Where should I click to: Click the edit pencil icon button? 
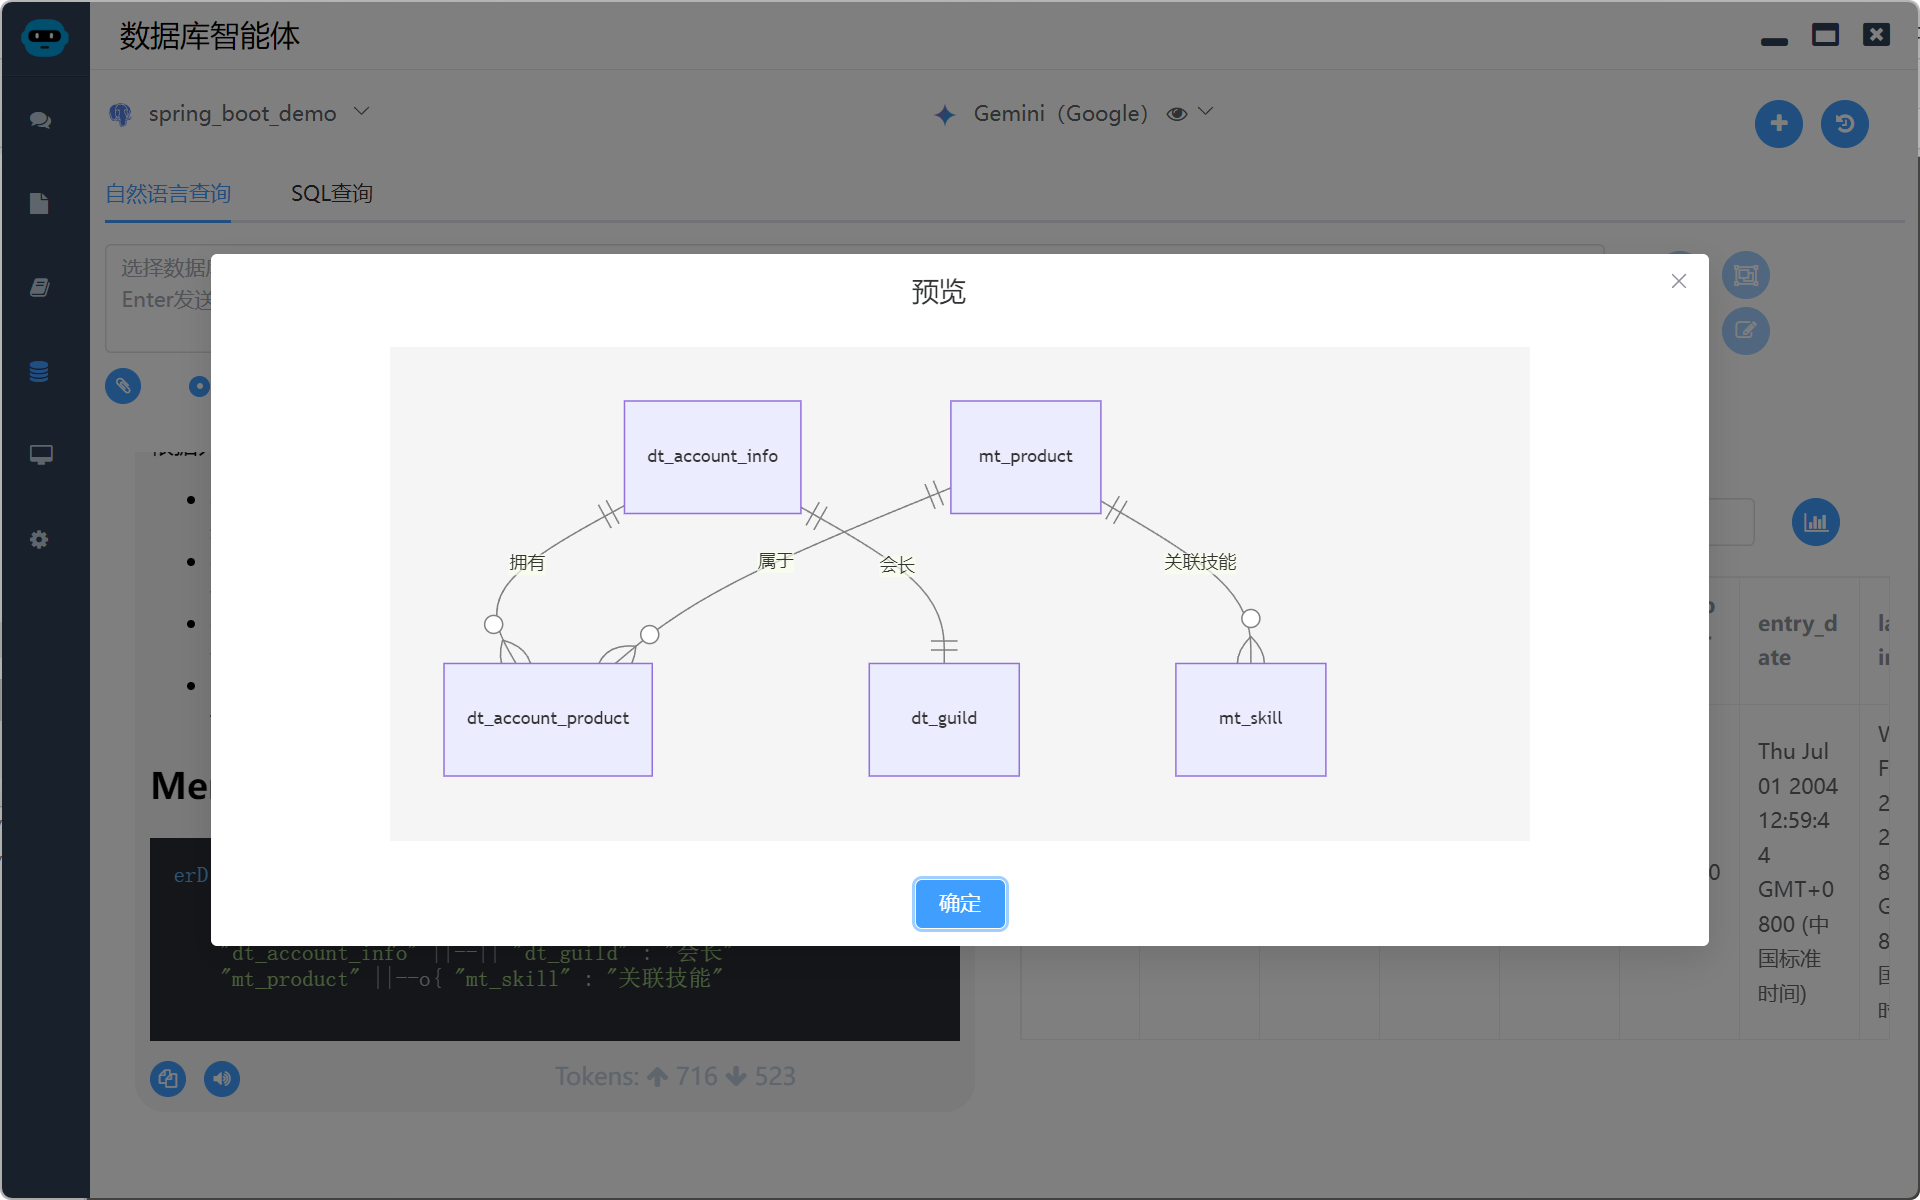click(x=1746, y=331)
